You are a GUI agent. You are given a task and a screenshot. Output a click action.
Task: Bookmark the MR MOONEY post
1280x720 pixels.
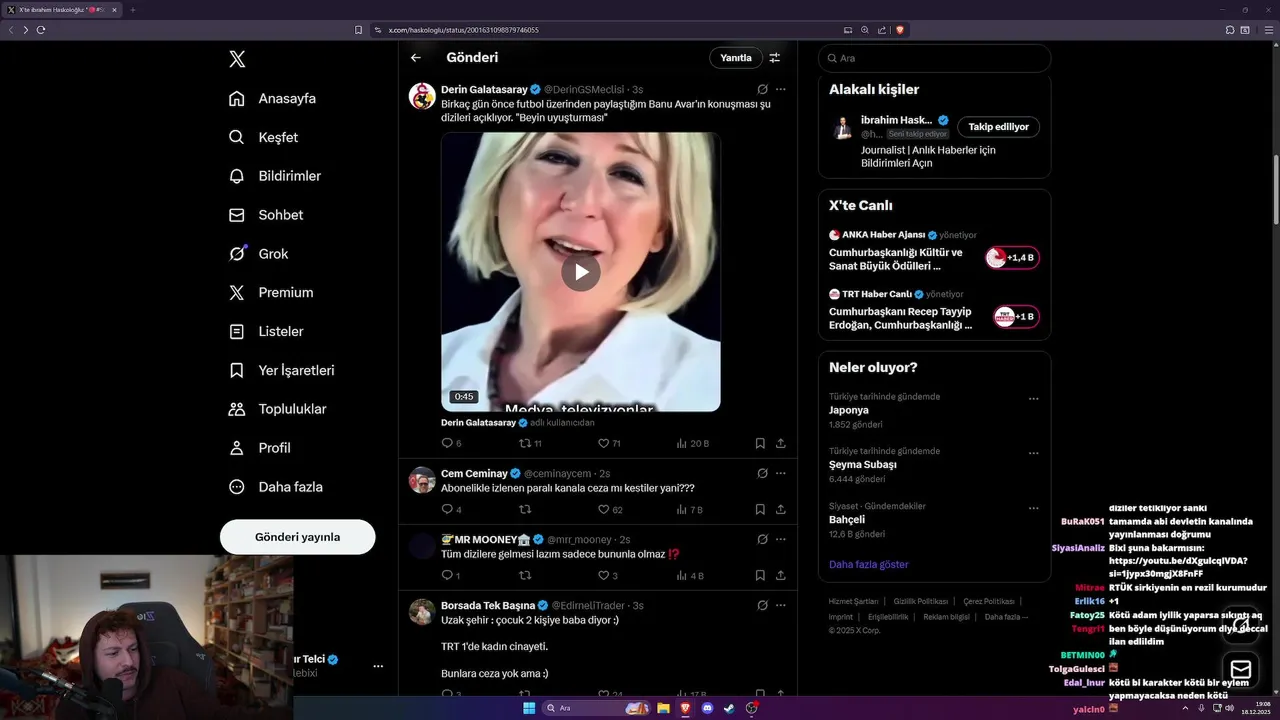click(x=760, y=576)
